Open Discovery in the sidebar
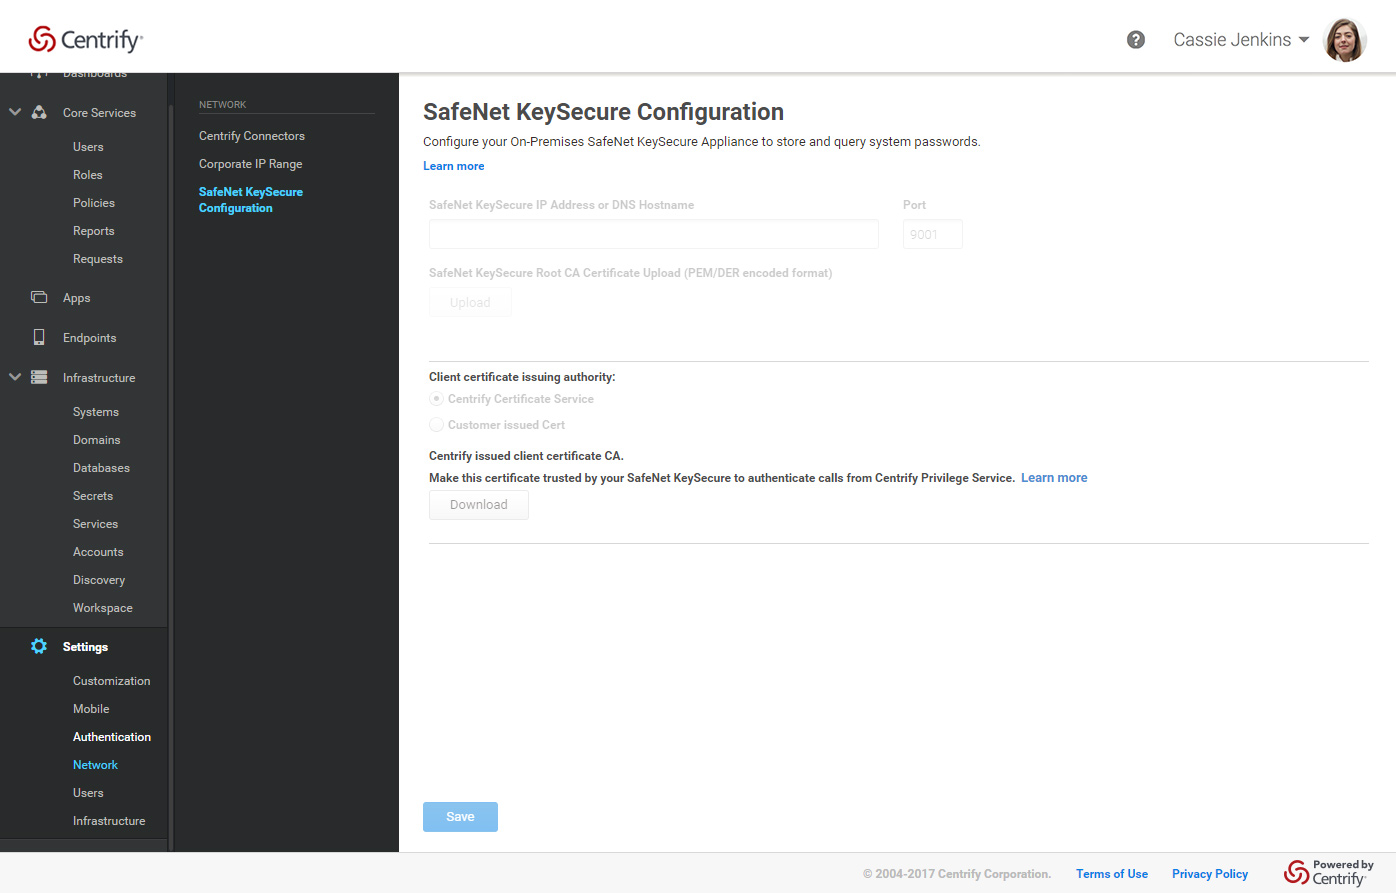 tap(99, 580)
